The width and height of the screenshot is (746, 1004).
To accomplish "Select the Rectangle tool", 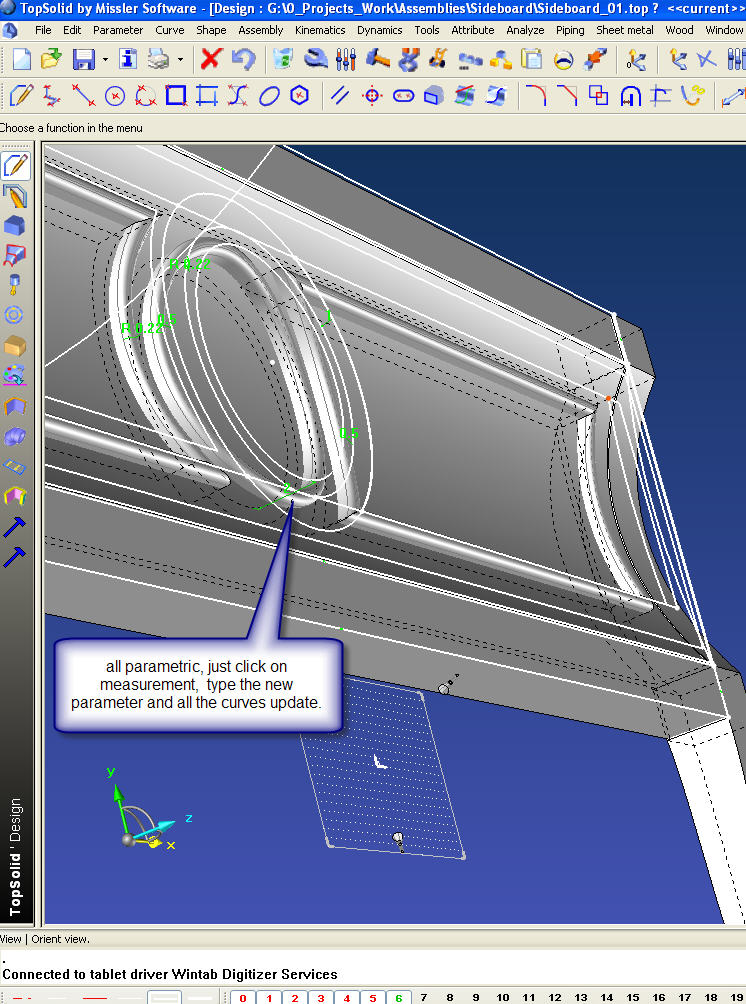I will pyautogui.click(x=176, y=95).
